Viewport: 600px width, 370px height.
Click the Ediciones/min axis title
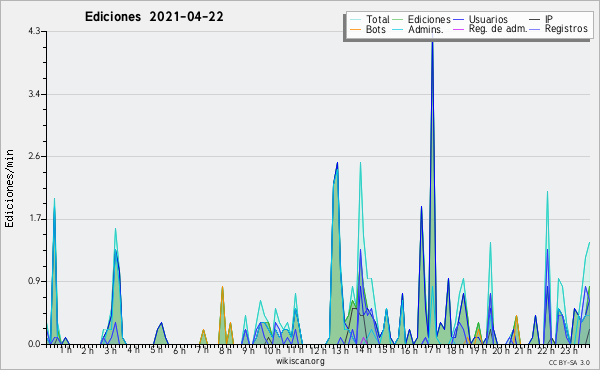coord(9,188)
